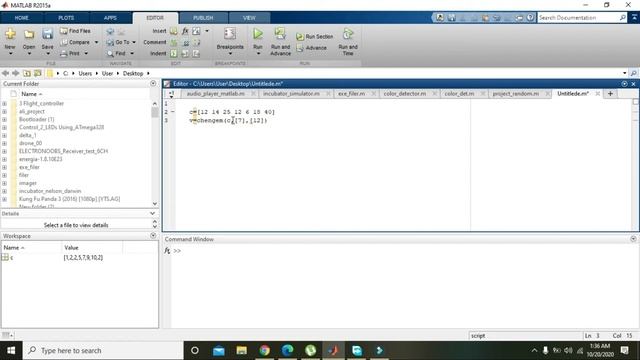
Task: Select the energia-1.8.10E23 folder
Action: coord(40,159)
